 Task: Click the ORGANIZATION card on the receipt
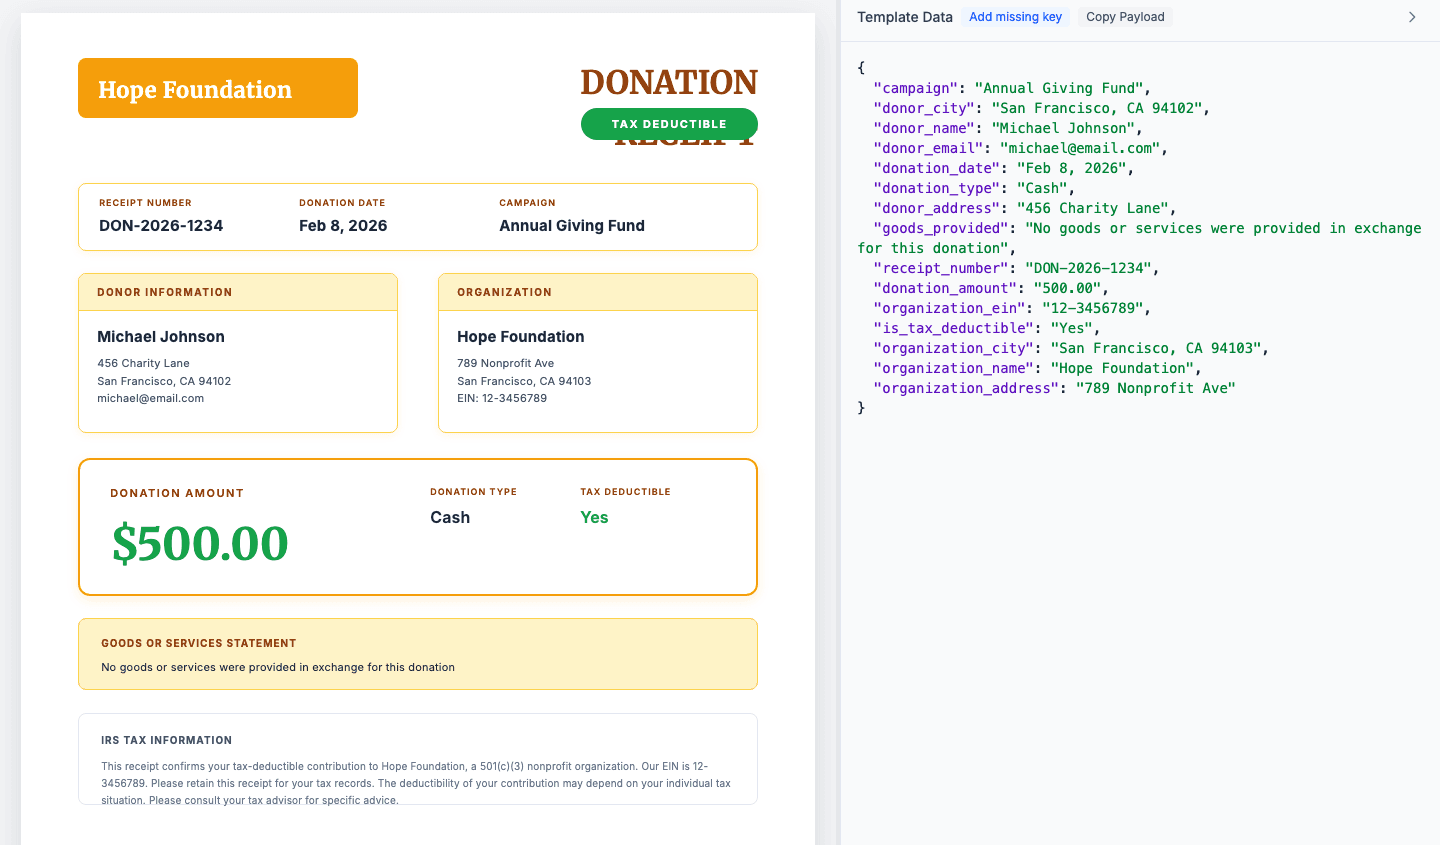(597, 353)
